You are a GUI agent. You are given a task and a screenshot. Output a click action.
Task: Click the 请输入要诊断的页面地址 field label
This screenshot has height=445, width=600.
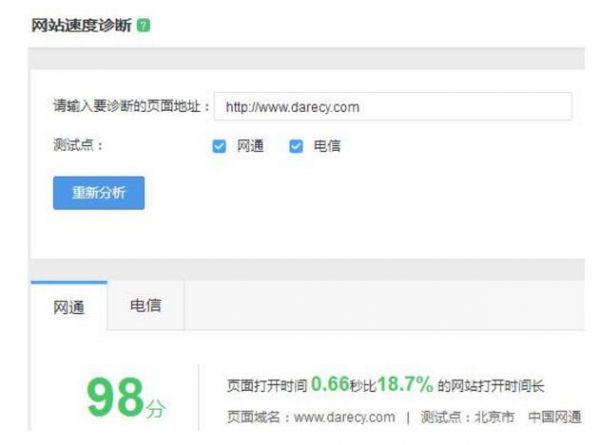[x=131, y=107]
